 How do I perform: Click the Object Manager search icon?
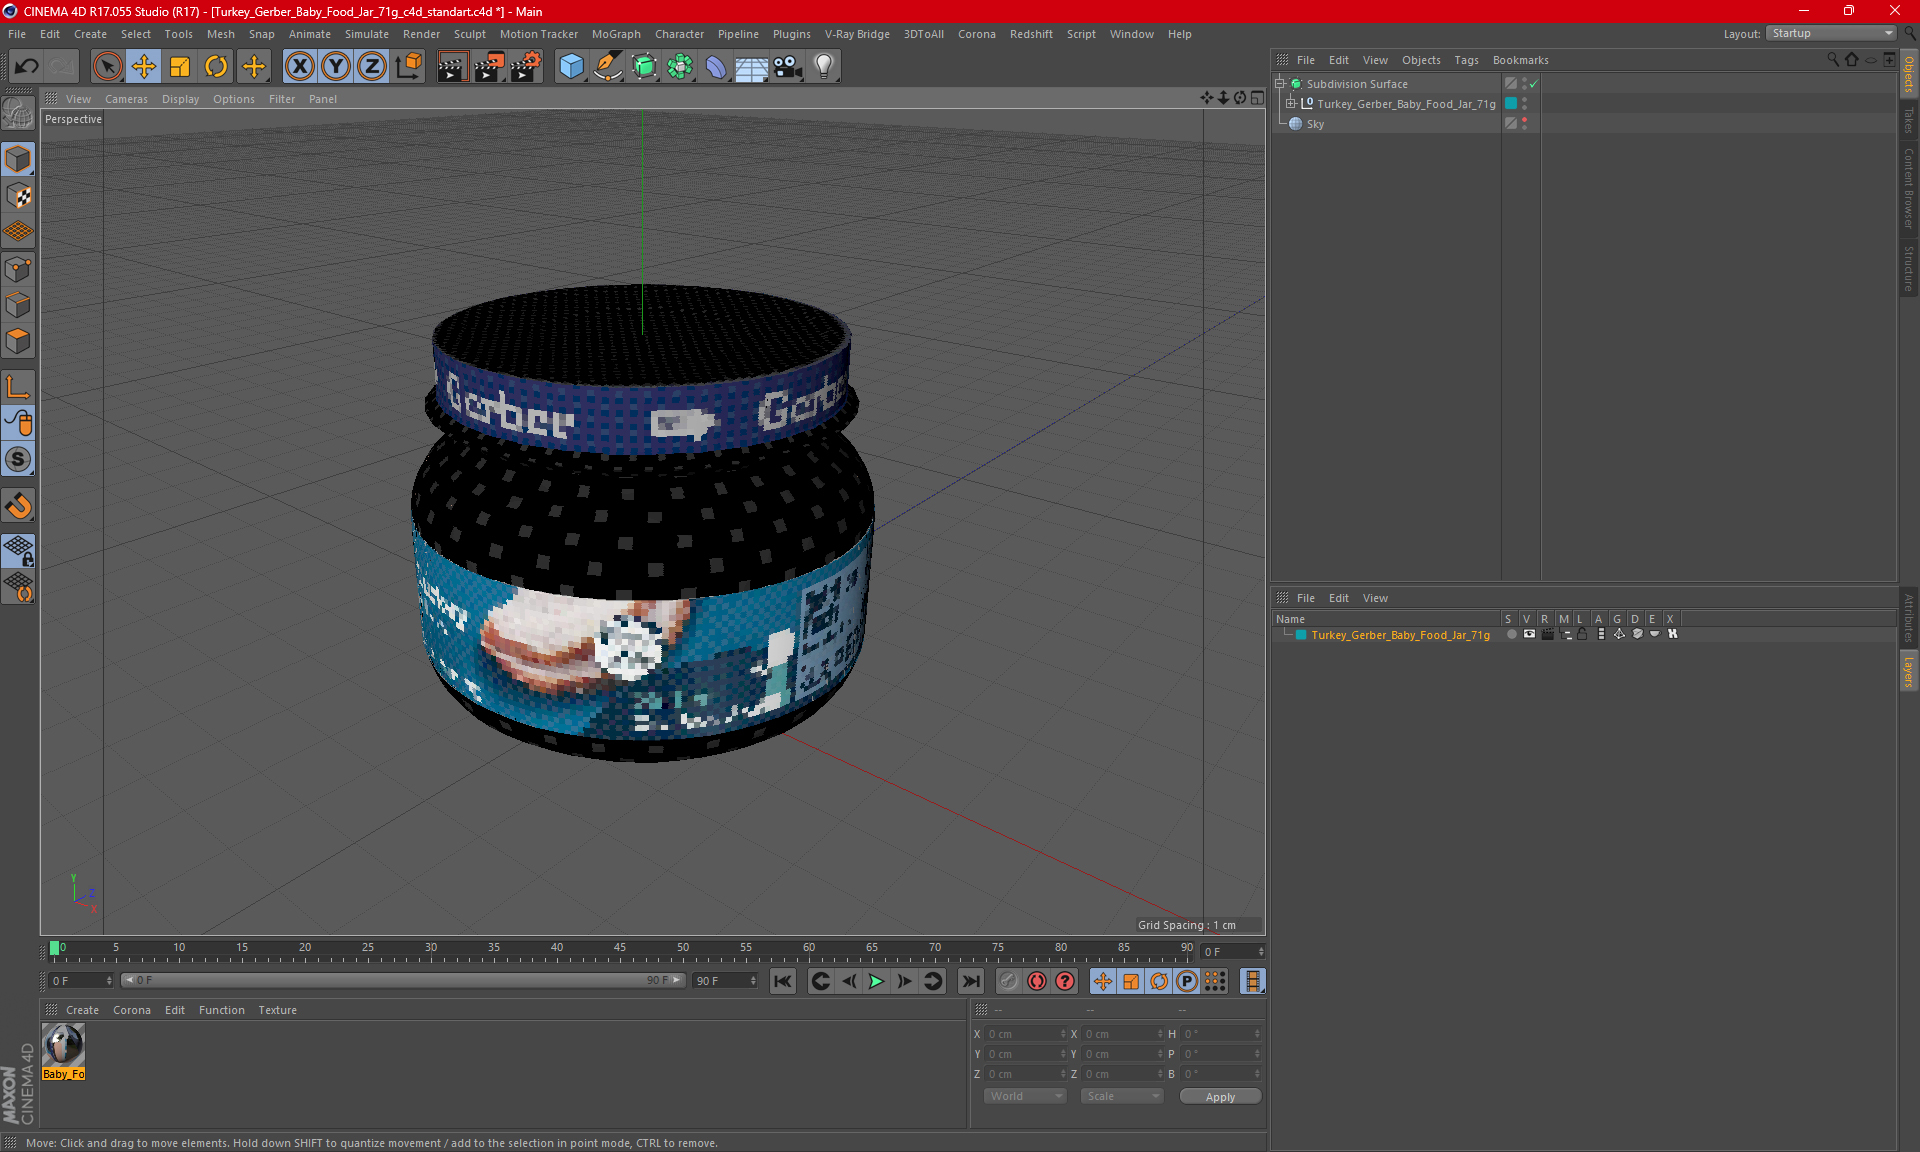point(1832,60)
